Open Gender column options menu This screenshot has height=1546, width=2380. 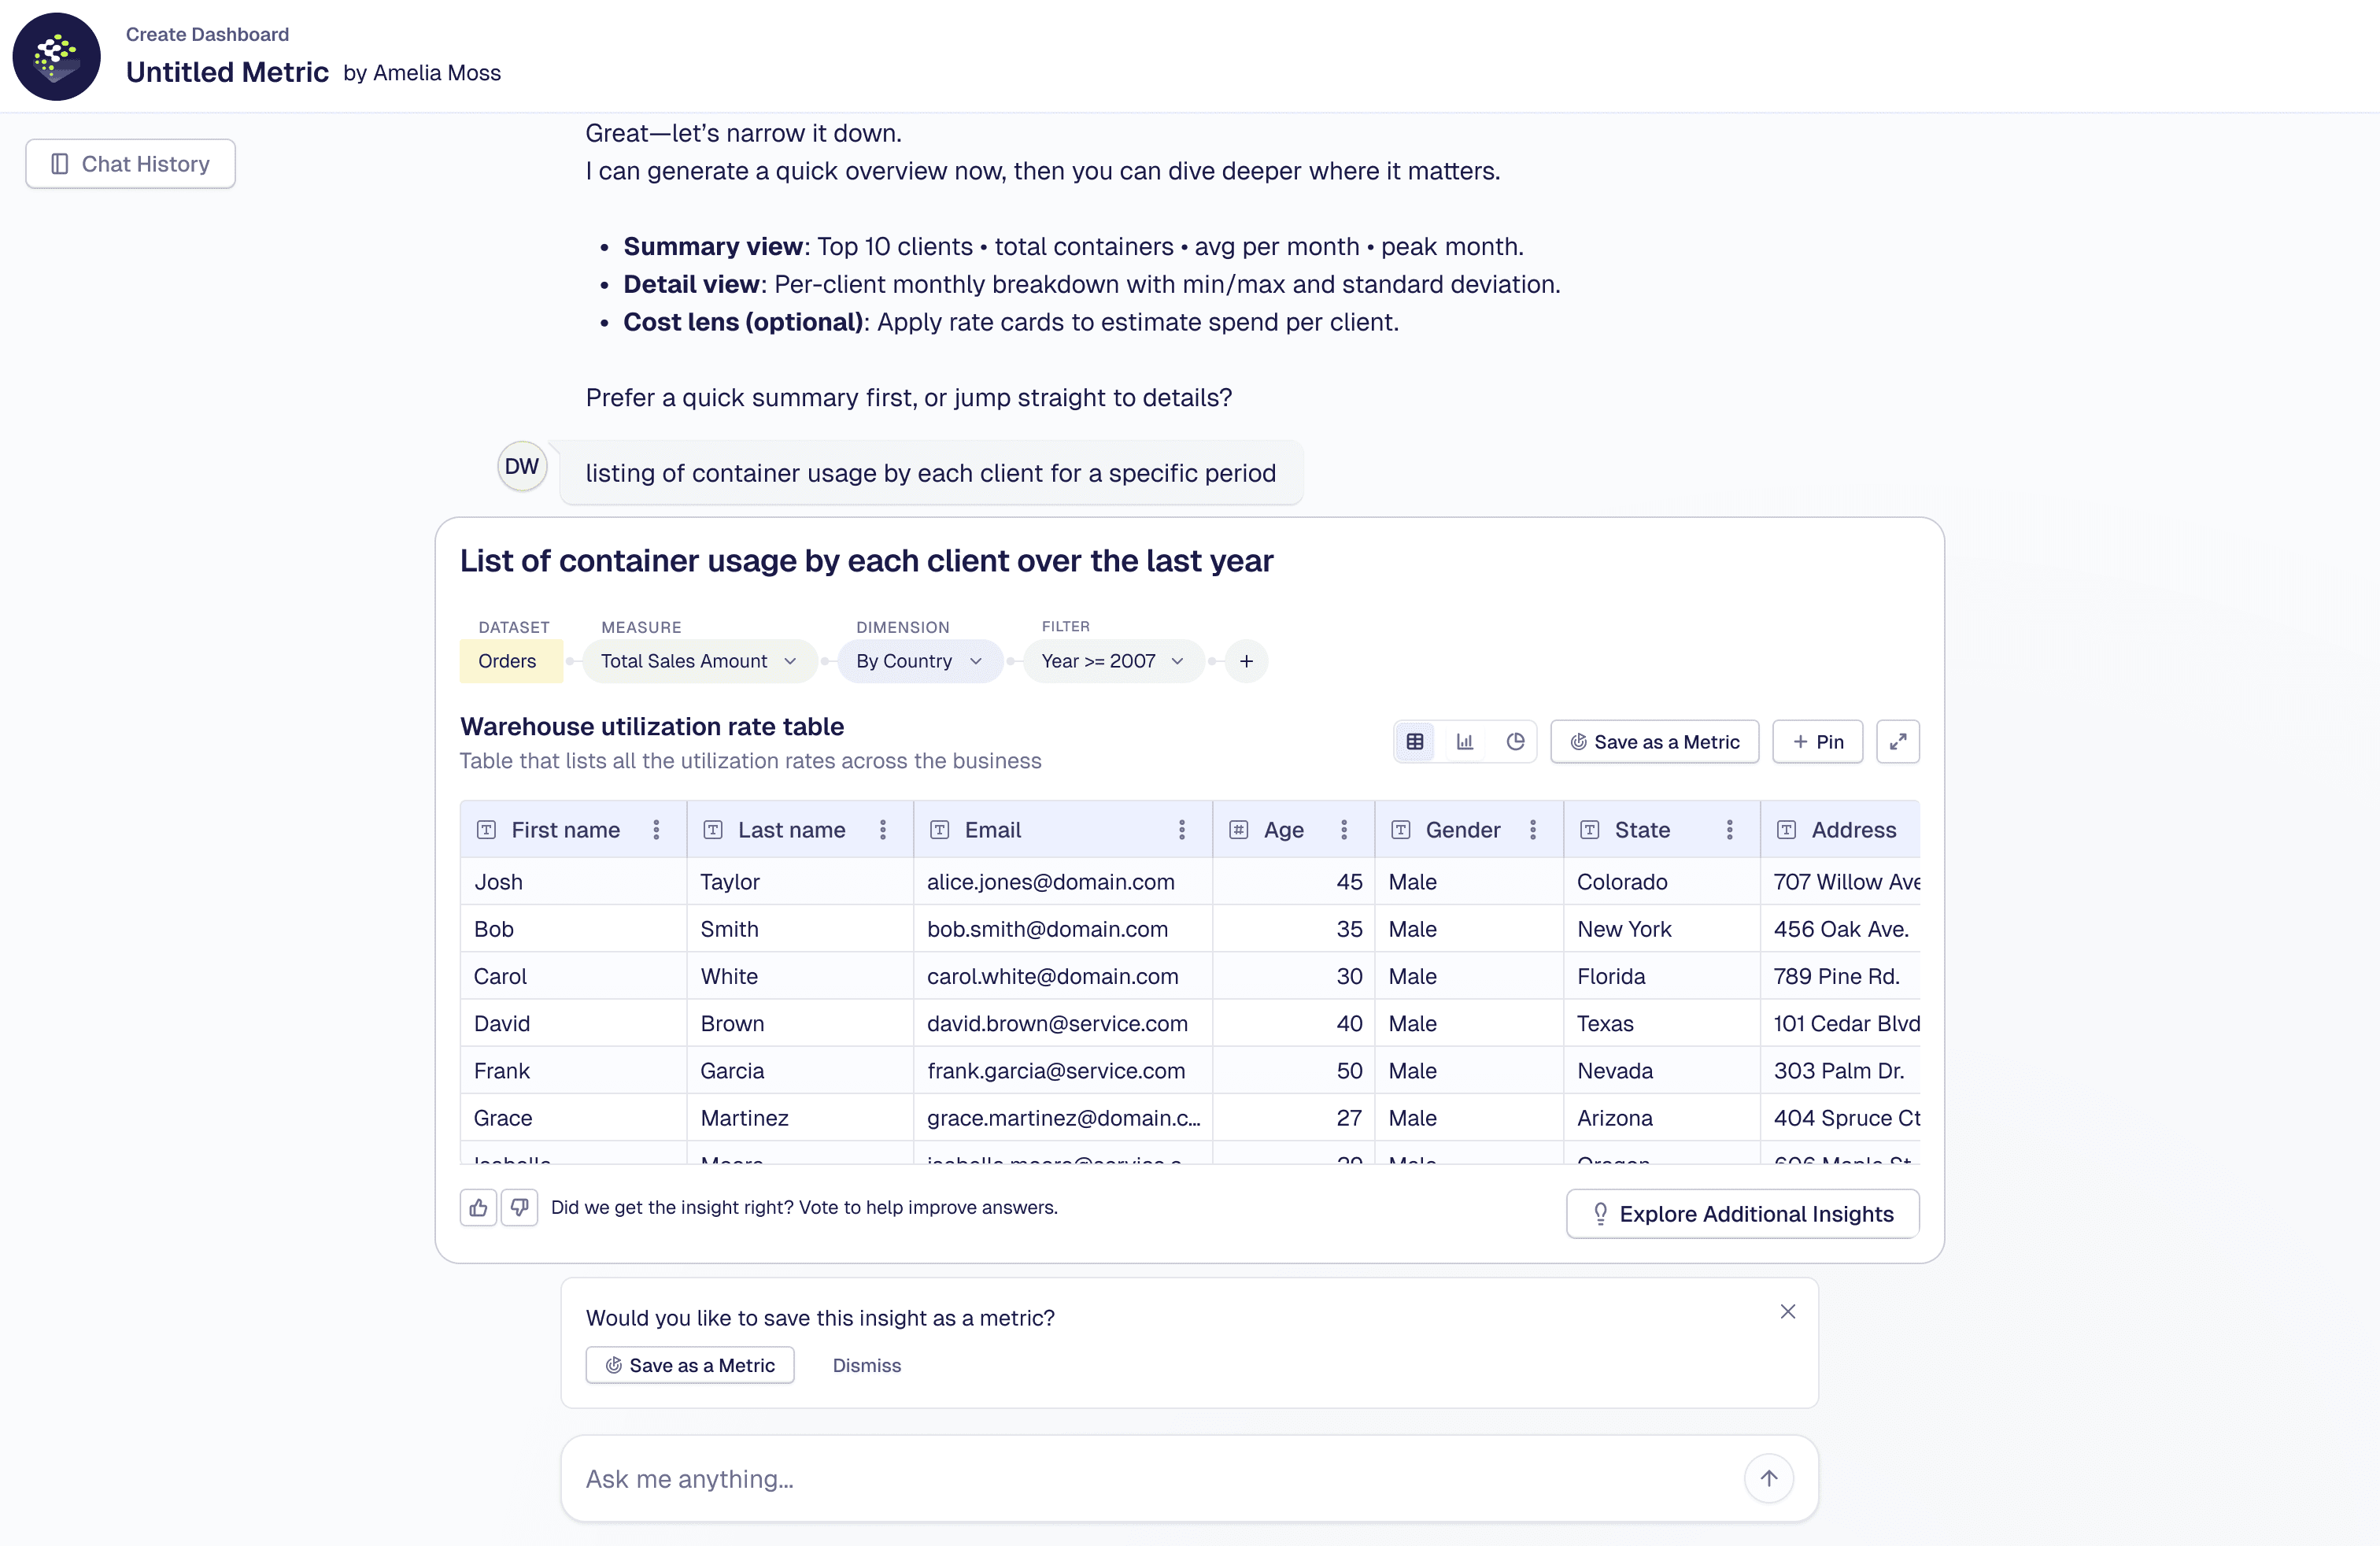(x=1533, y=830)
